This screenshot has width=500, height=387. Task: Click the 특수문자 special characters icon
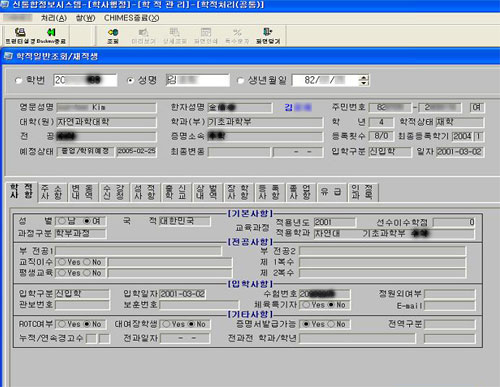pos(237,35)
